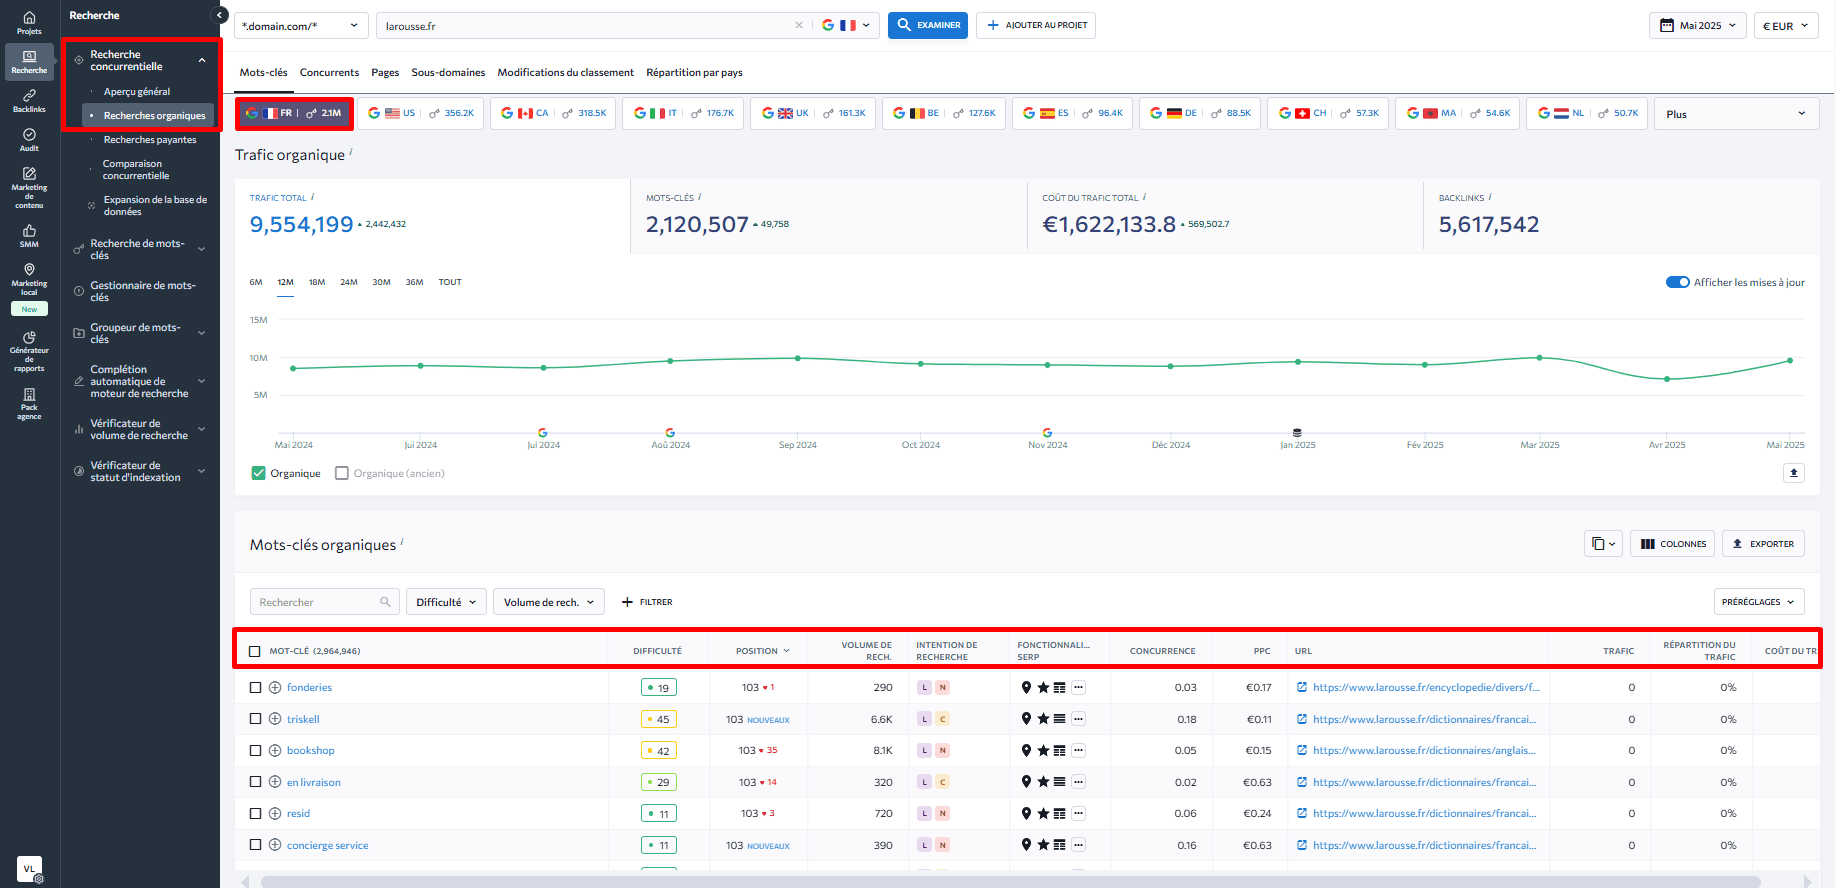Open the Google France search engine dropdown
The width and height of the screenshot is (1835, 888).
coord(845,25)
